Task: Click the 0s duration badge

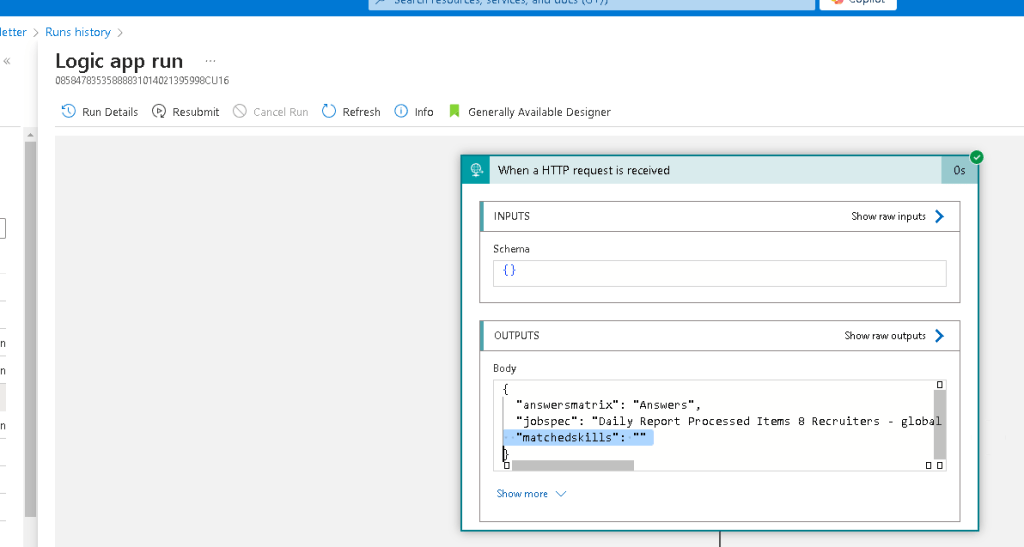Action: (x=959, y=170)
